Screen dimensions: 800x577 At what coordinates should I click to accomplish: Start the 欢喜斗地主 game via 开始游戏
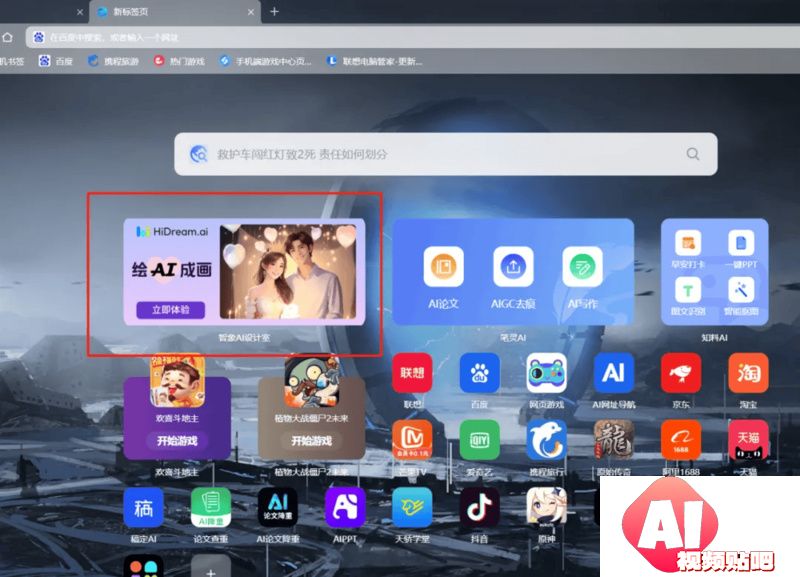177,441
